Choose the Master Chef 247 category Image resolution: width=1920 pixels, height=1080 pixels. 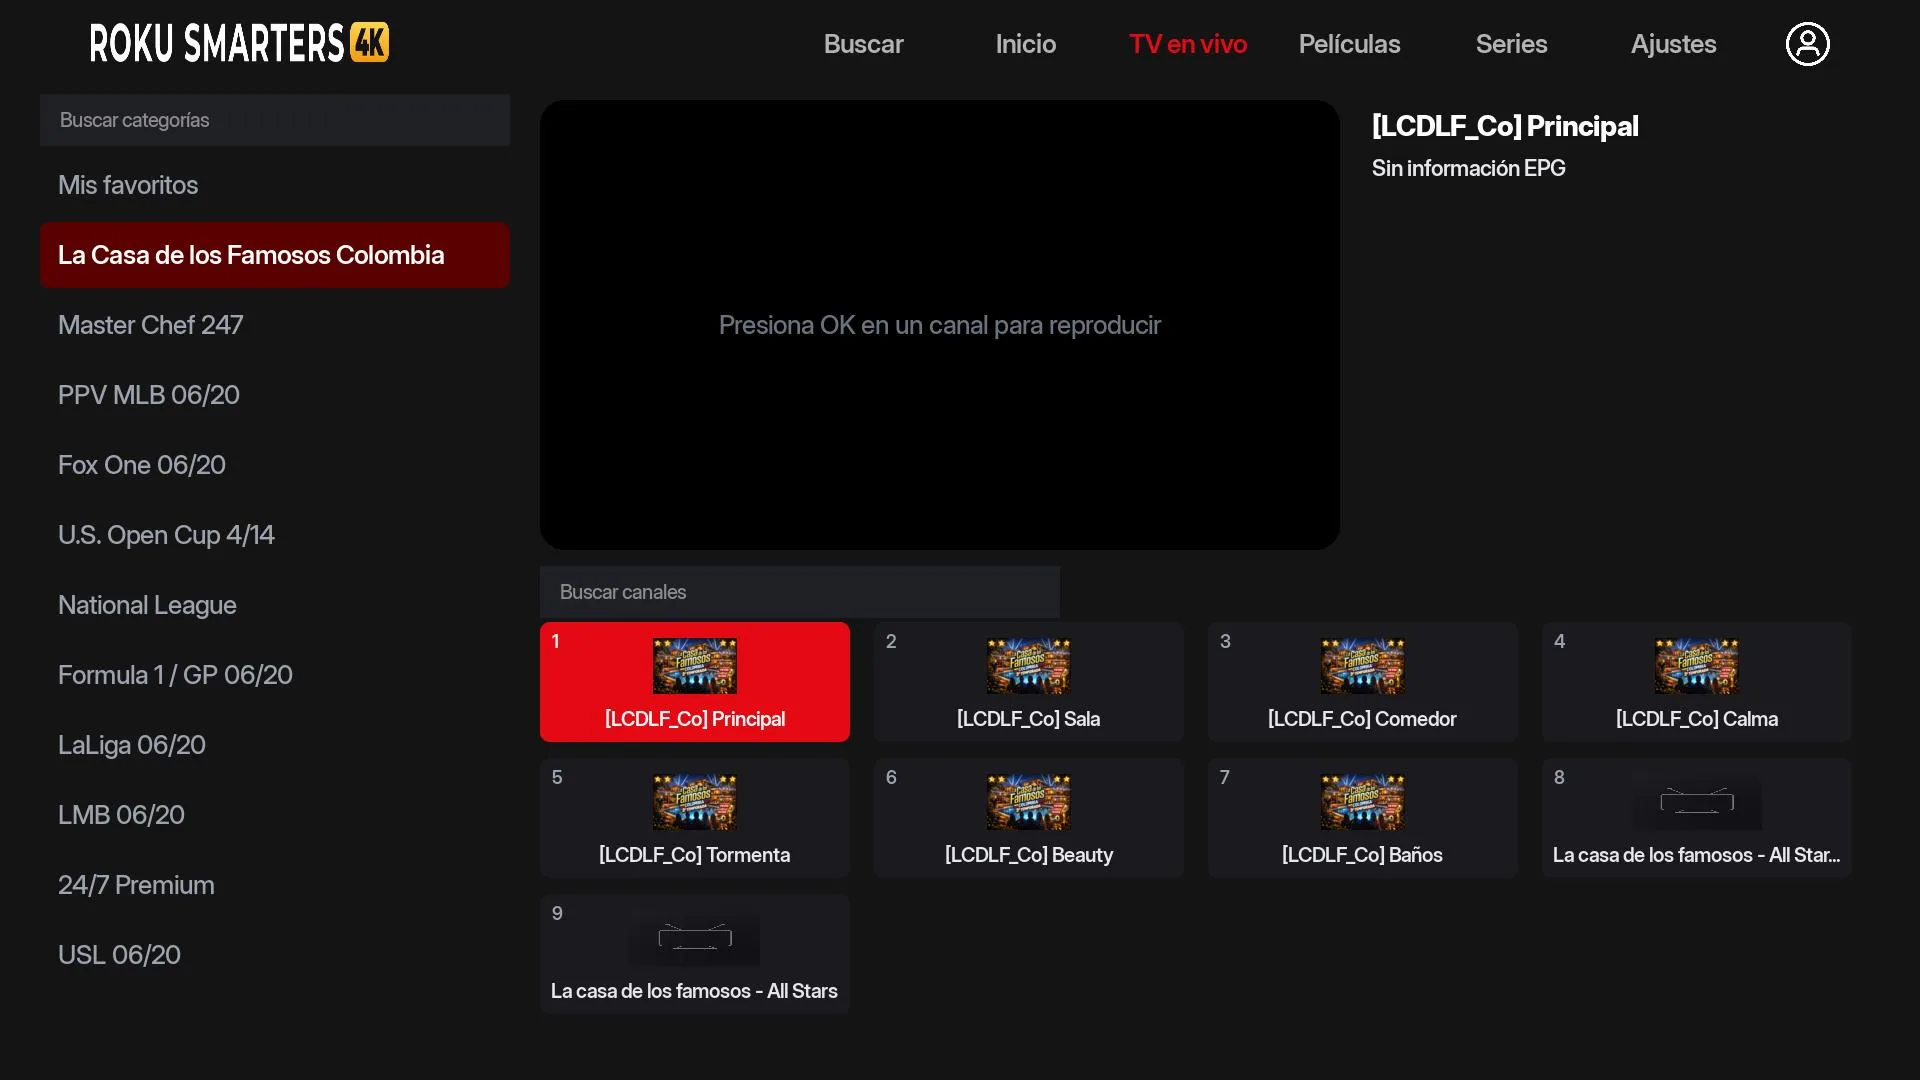pyautogui.click(x=275, y=325)
